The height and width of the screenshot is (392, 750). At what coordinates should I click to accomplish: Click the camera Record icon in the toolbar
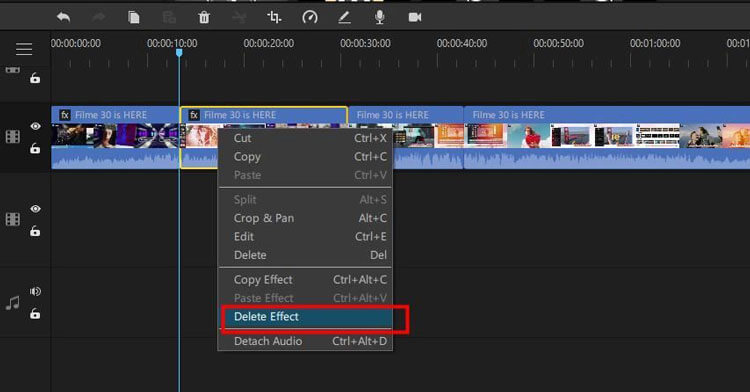point(415,17)
